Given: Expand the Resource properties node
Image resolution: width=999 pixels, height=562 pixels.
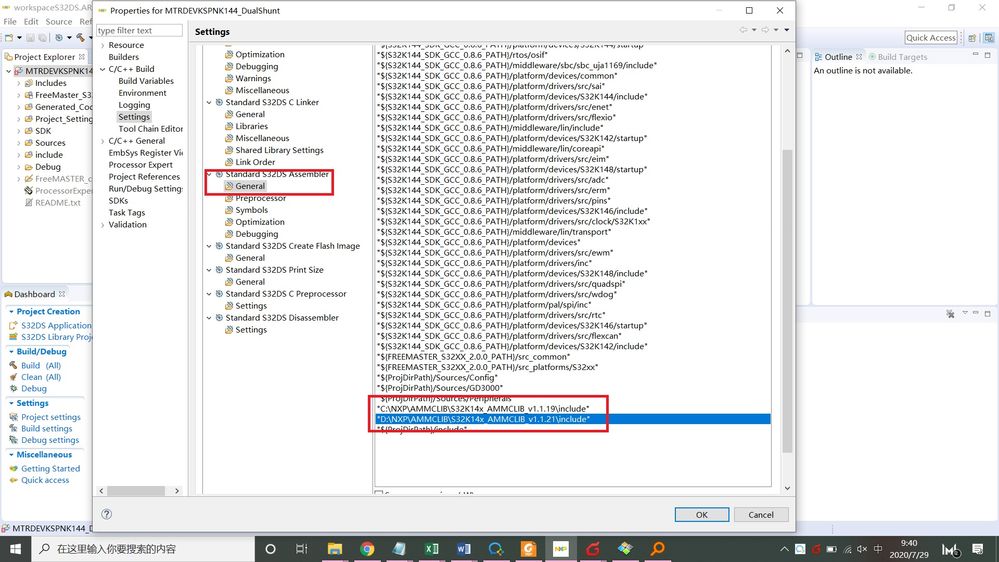Looking at the screenshot, I should click(103, 45).
